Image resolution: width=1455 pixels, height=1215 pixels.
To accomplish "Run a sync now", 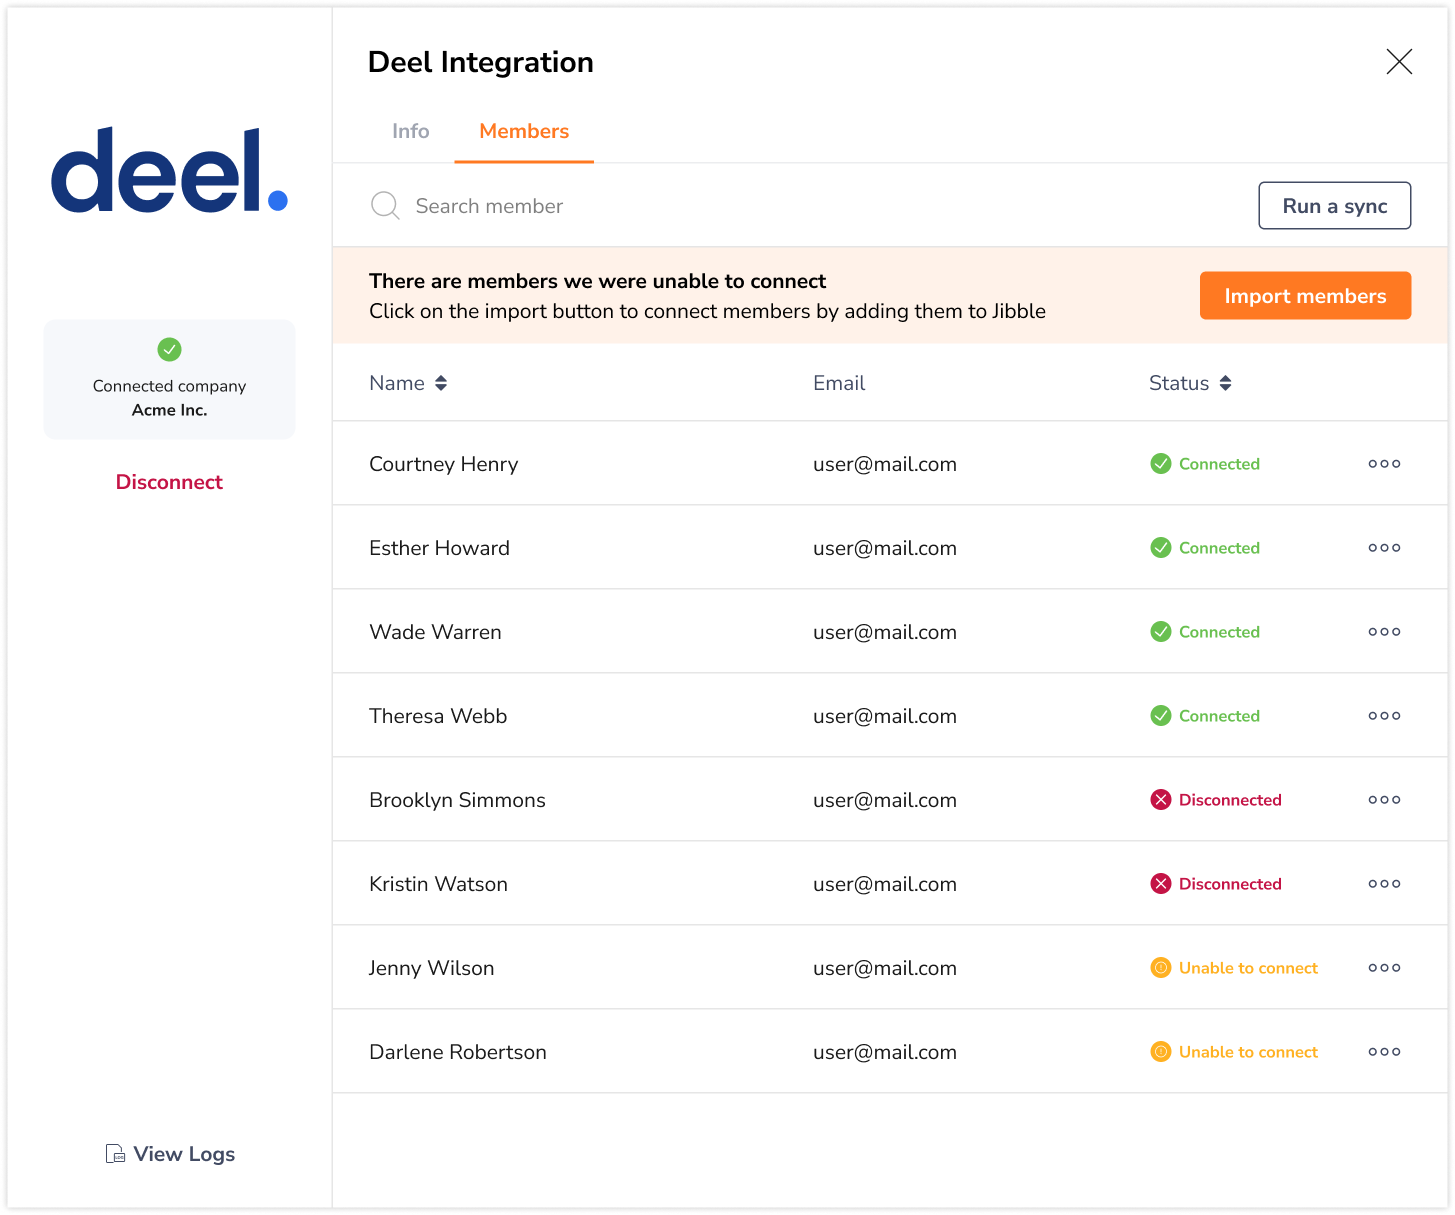I will [x=1334, y=205].
